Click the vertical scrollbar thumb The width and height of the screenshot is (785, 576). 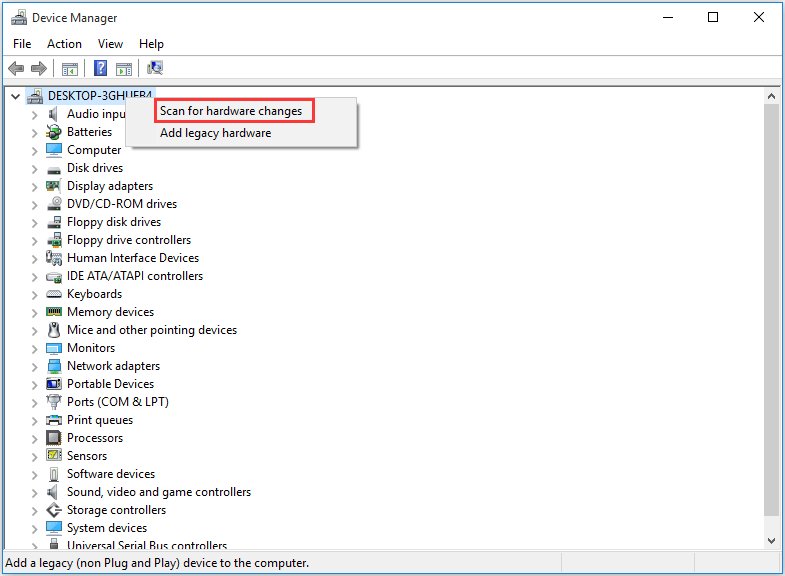click(771, 310)
